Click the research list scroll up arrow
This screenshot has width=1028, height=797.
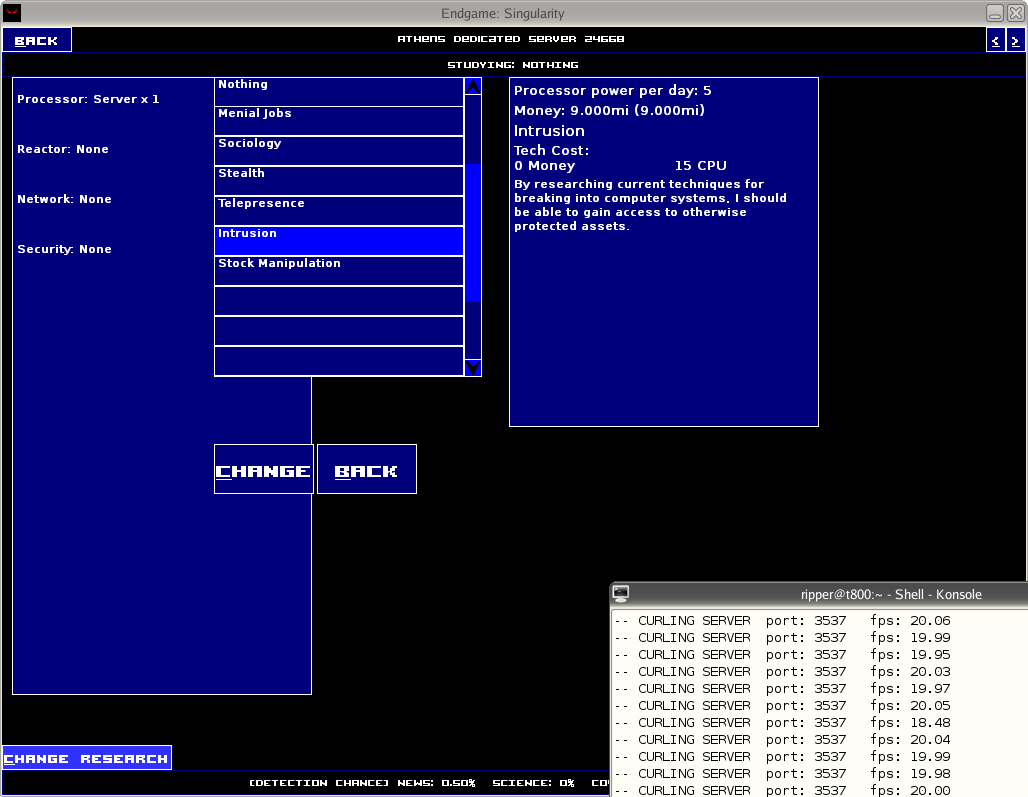tap(473, 87)
